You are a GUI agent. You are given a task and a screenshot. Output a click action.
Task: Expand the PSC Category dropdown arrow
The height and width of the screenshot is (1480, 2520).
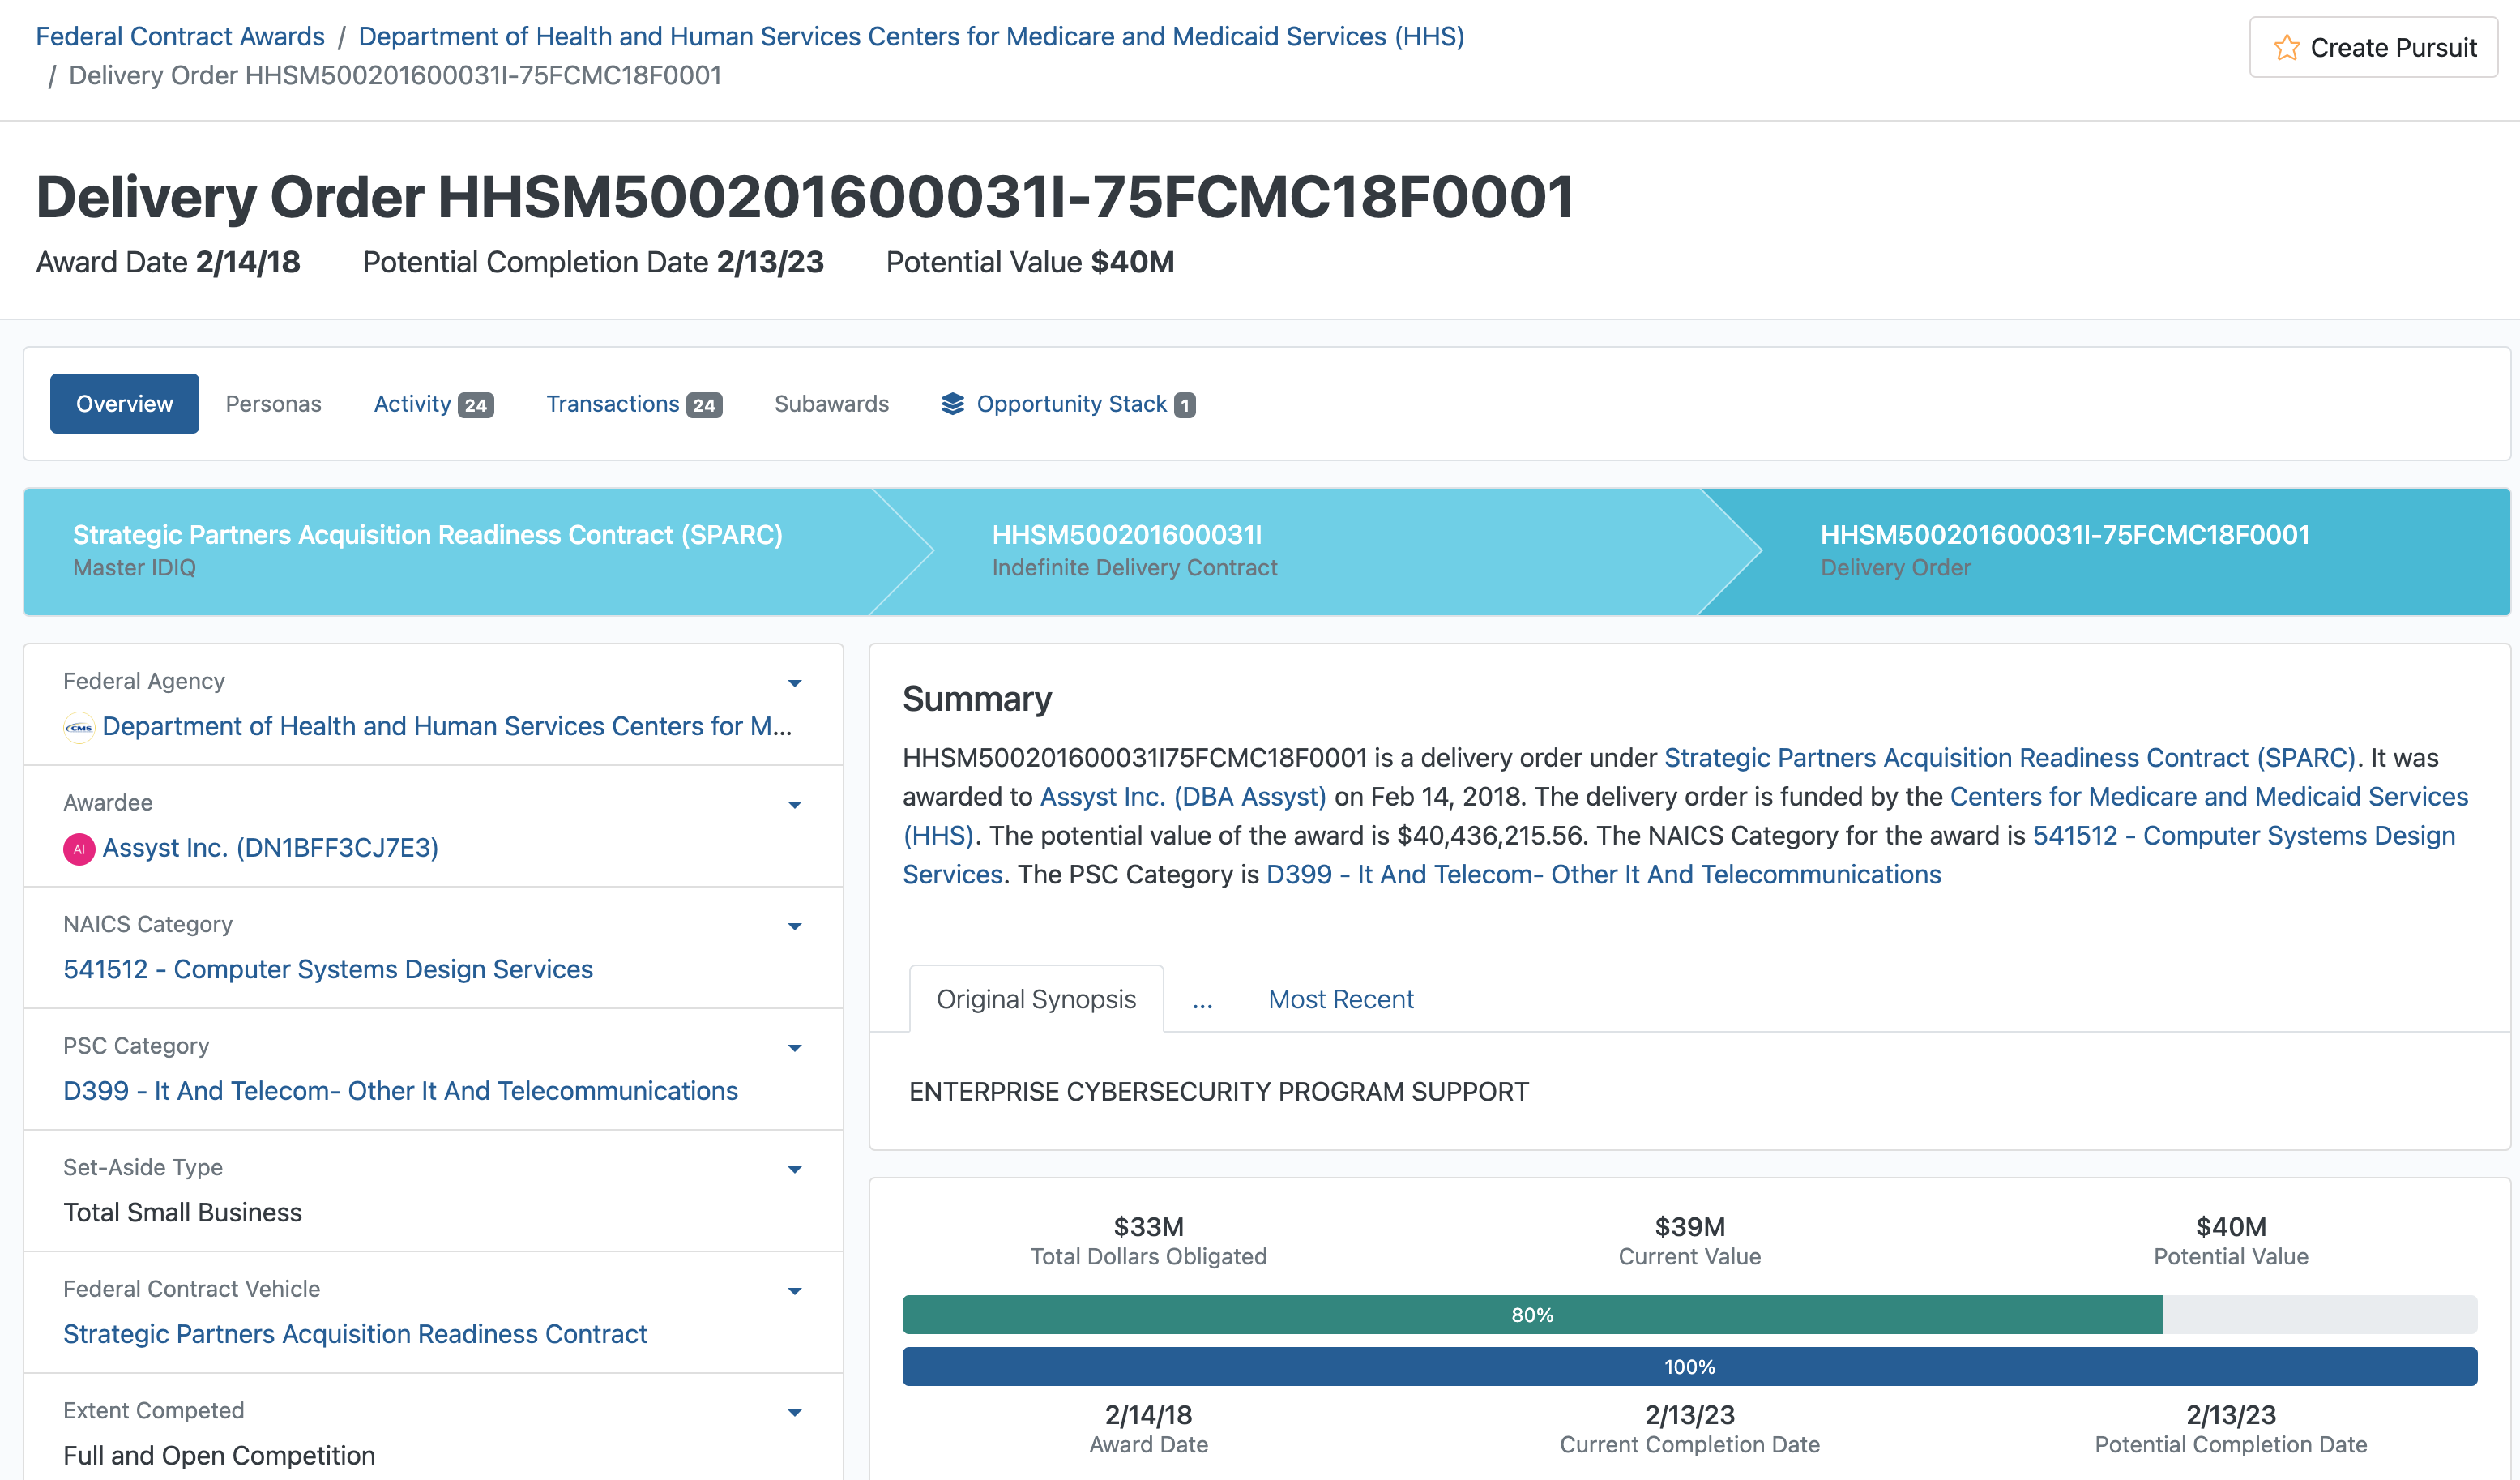click(794, 1048)
